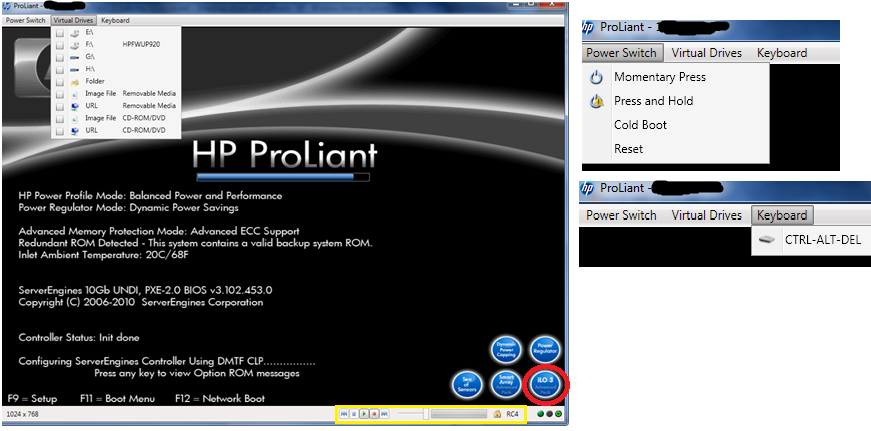871x431 pixels.
Task: Click the green play button in status bar
Action: [x=364, y=414]
